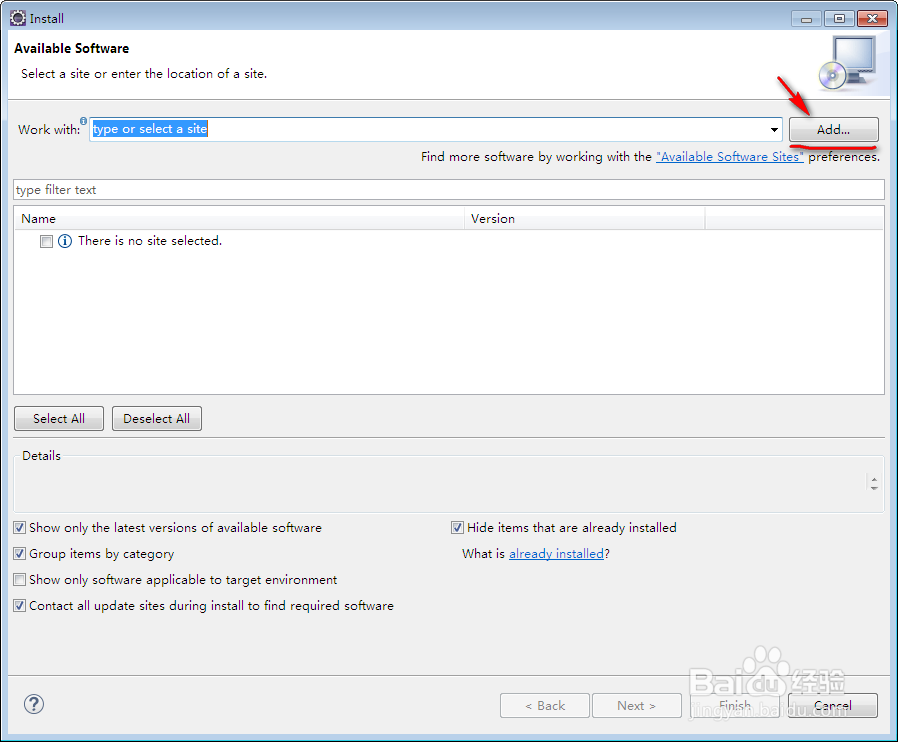Screen dimensions: 898x742
Task: Toggle 'Hide items that are already installed'
Action: 457,528
